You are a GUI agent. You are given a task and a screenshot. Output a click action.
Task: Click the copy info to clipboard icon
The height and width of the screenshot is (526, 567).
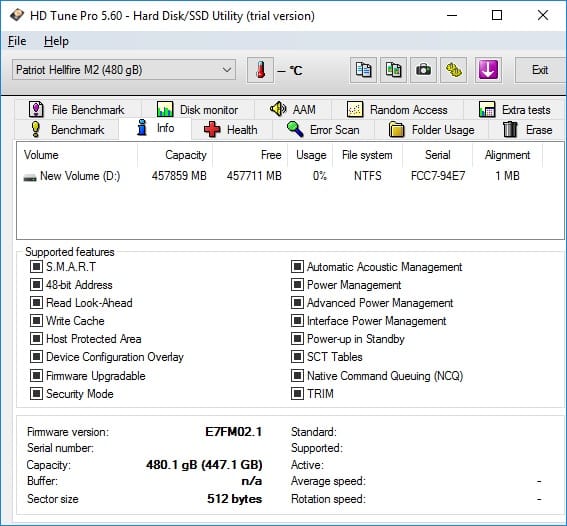[x=363, y=70]
